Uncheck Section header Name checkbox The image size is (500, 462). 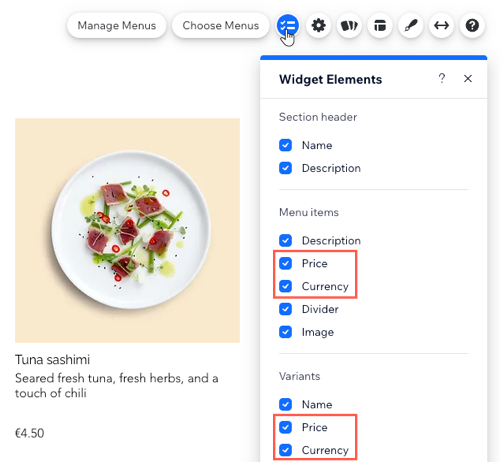coord(285,145)
